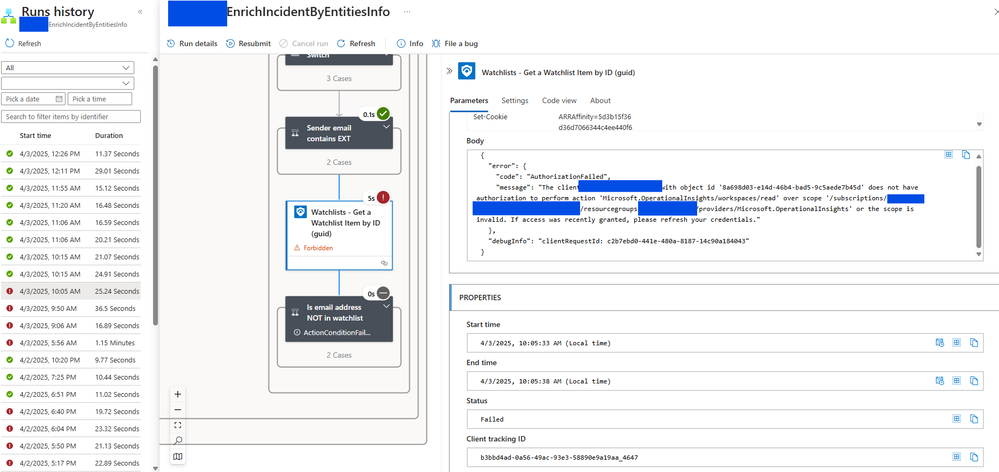This screenshot has width=999, height=472.
Task: Switch to the Settings tab
Action: tap(515, 101)
